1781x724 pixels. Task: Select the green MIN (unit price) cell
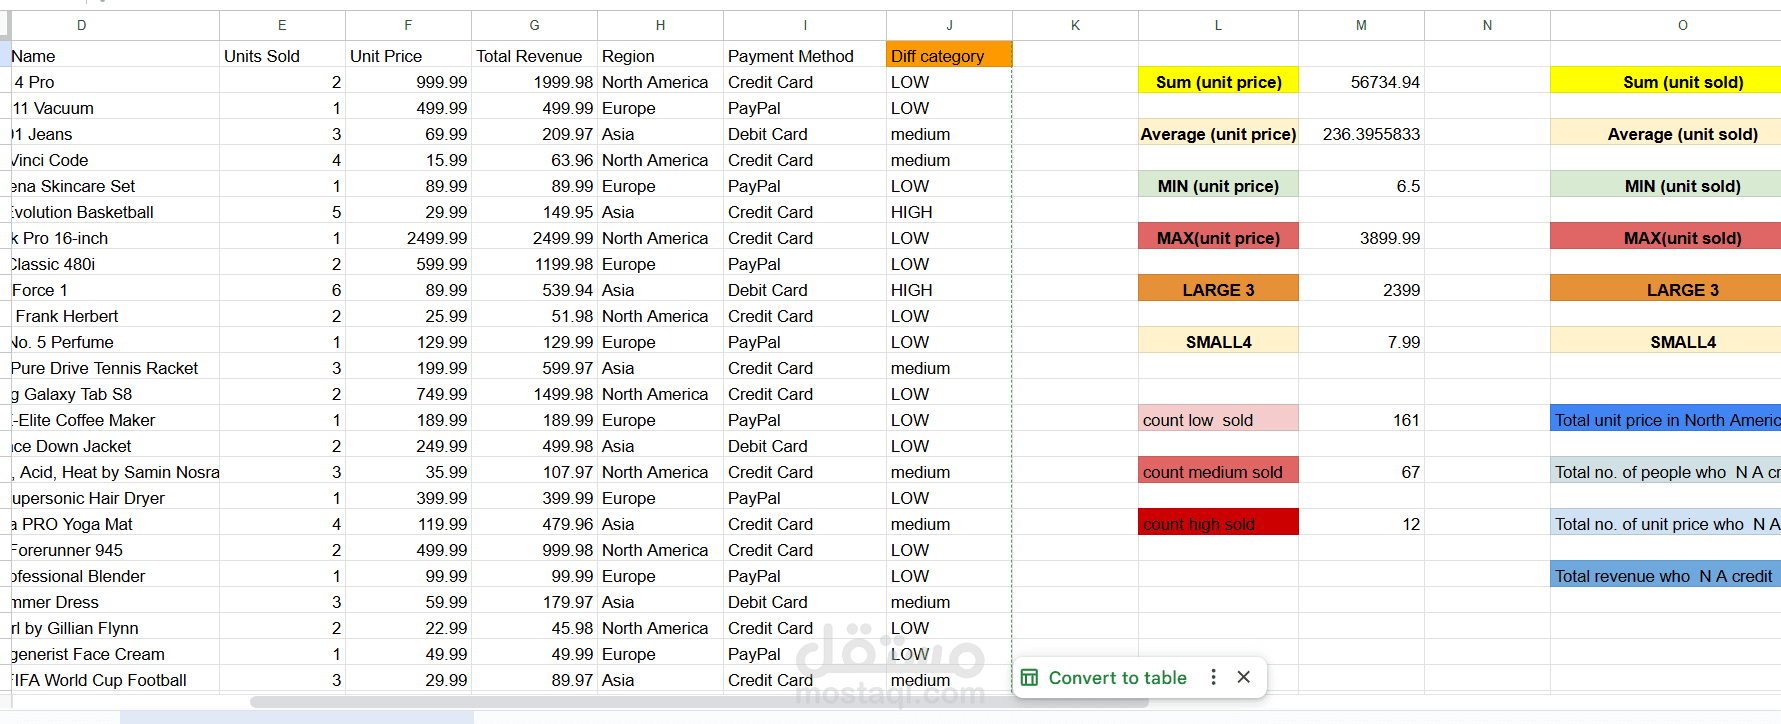1218,186
